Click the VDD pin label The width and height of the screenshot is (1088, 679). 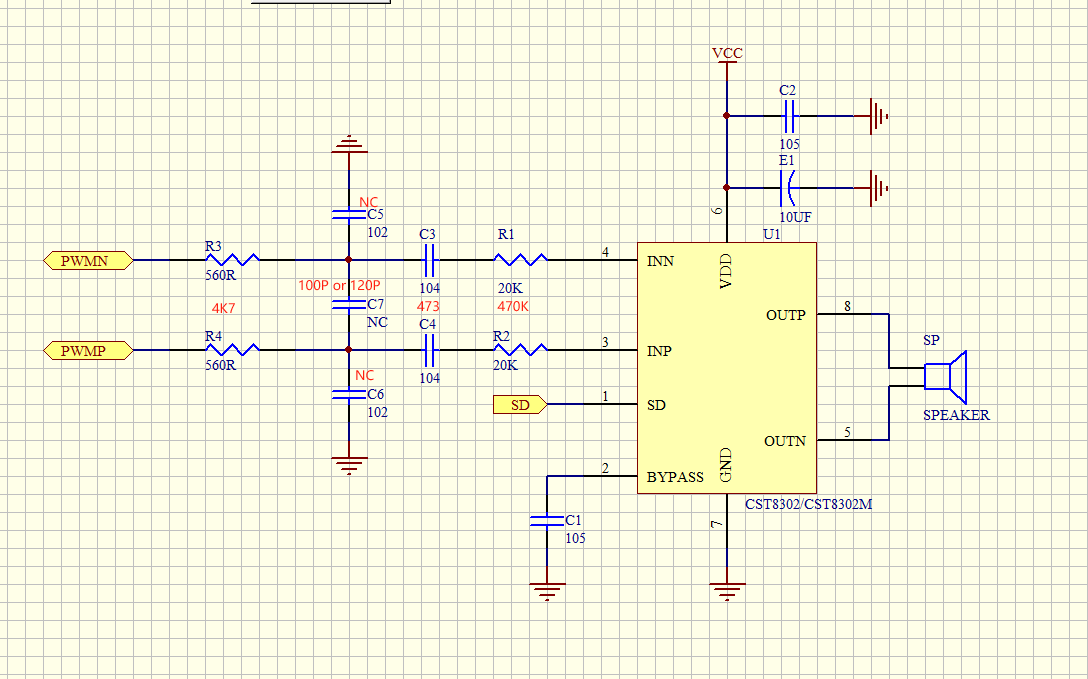pyautogui.click(x=726, y=271)
